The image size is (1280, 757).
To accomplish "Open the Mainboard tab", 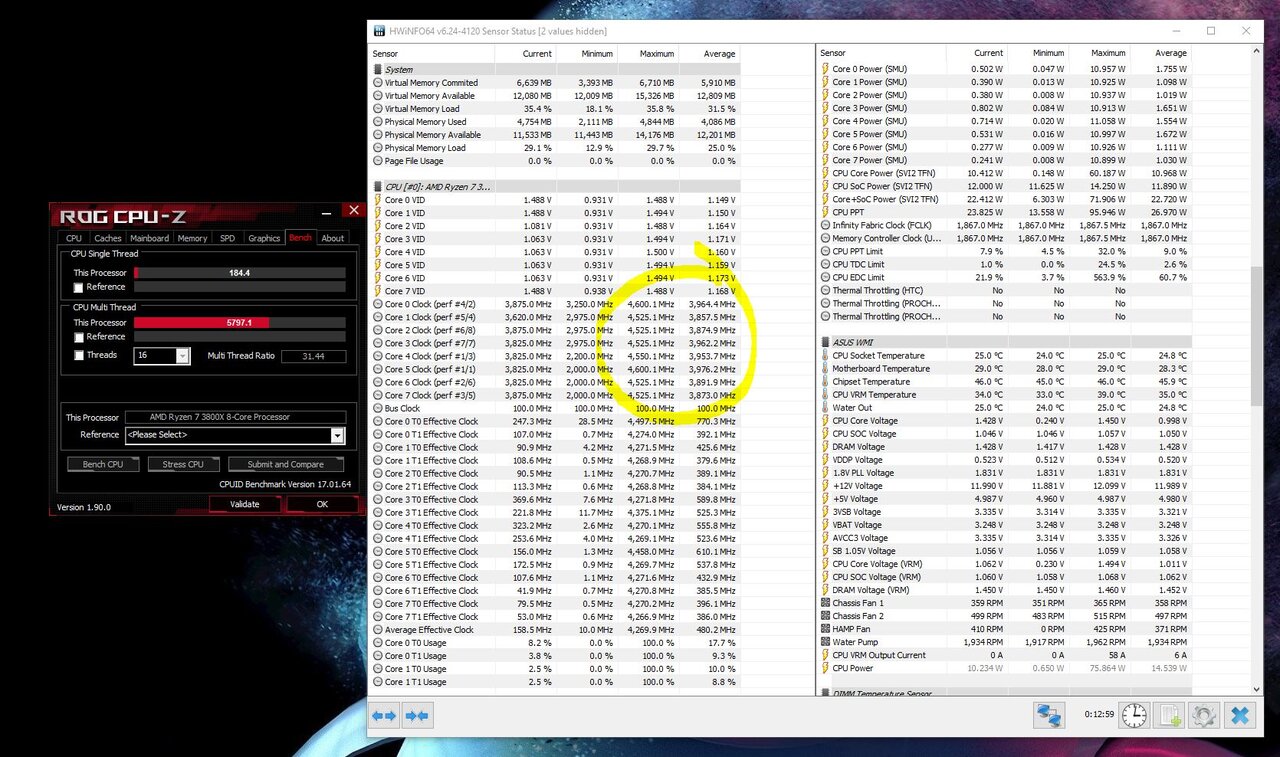I will coord(149,238).
